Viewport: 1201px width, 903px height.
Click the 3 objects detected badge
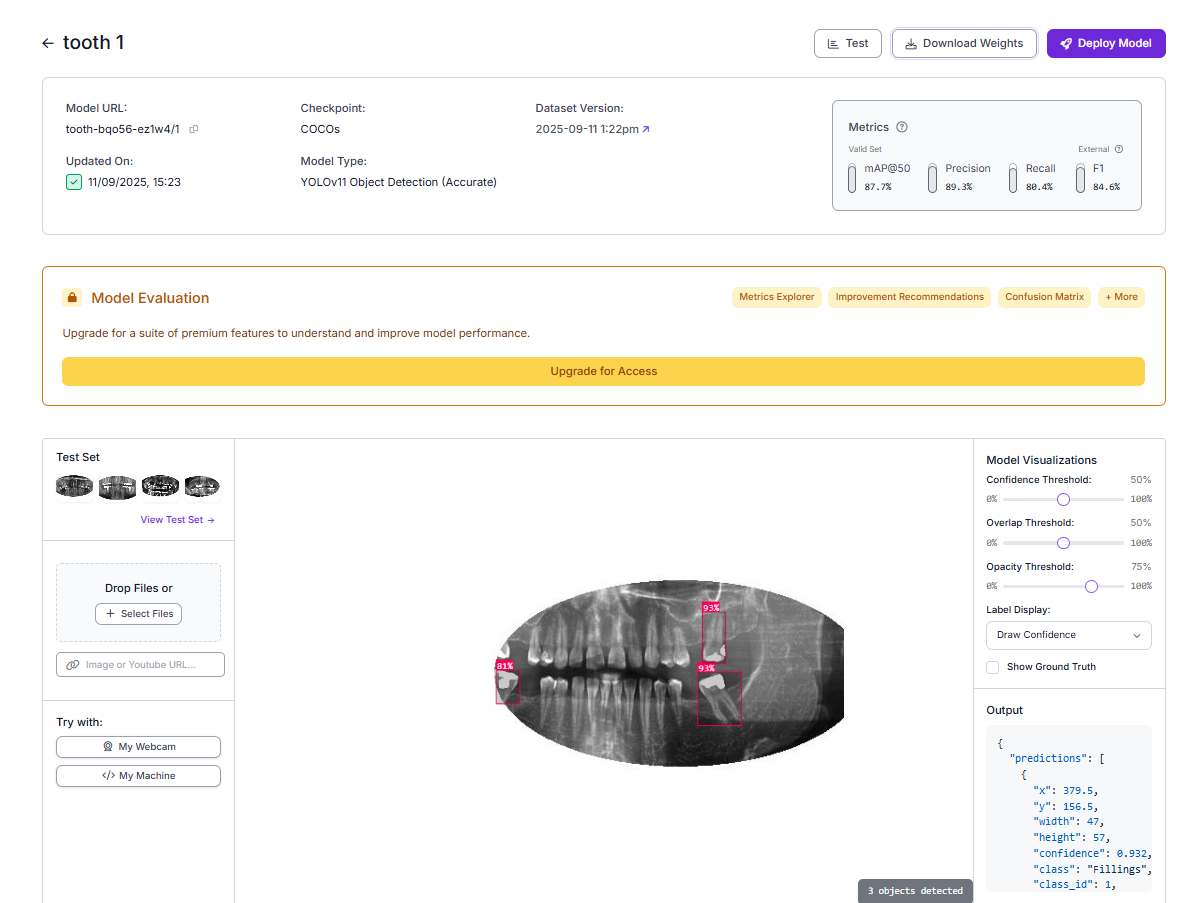[x=915, y=890]
